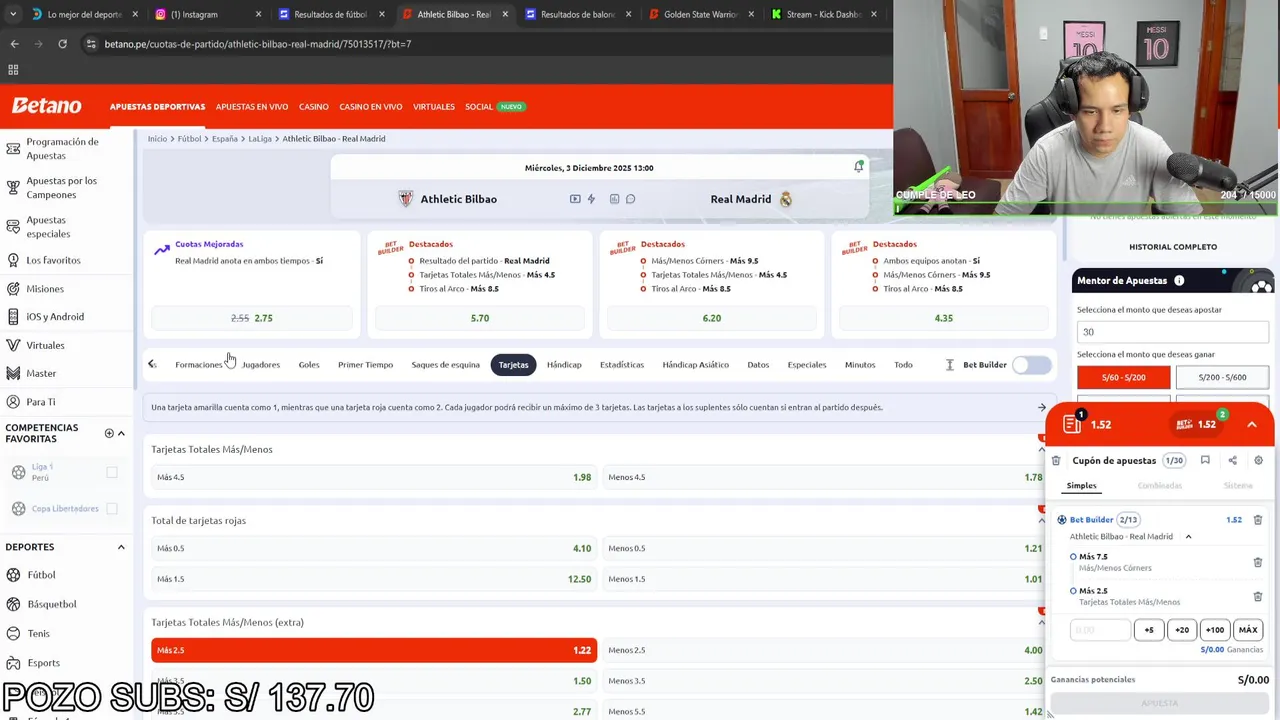
Task: Open the Programación de Apuestas sidebar icon
Action: click(x=13, y=149)
